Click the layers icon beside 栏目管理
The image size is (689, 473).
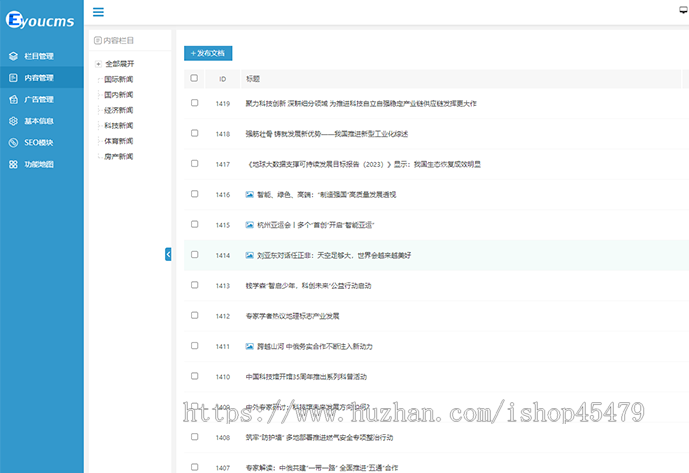[13, 56]
